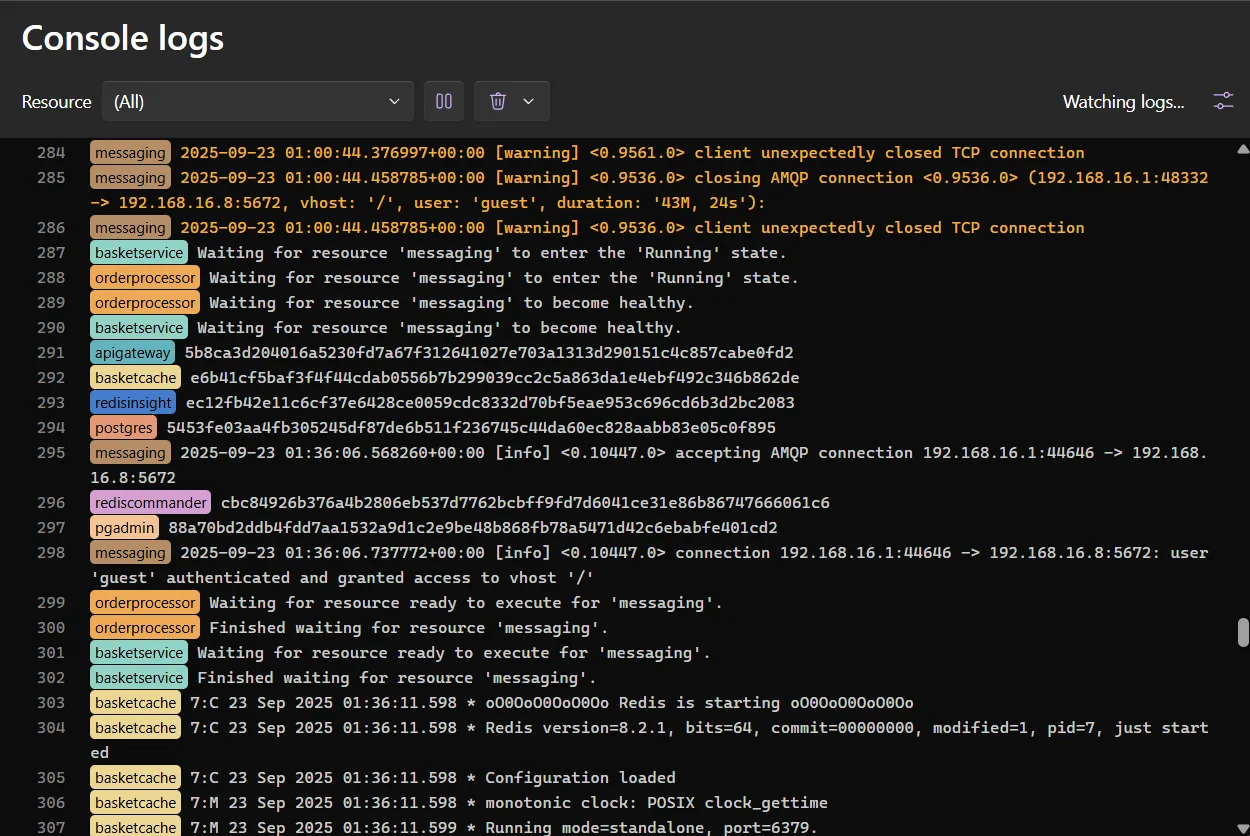This screenshot has height=836, width=1250.
Task: Clear the console logs via trash icon
Action: (x=498, y=100)
